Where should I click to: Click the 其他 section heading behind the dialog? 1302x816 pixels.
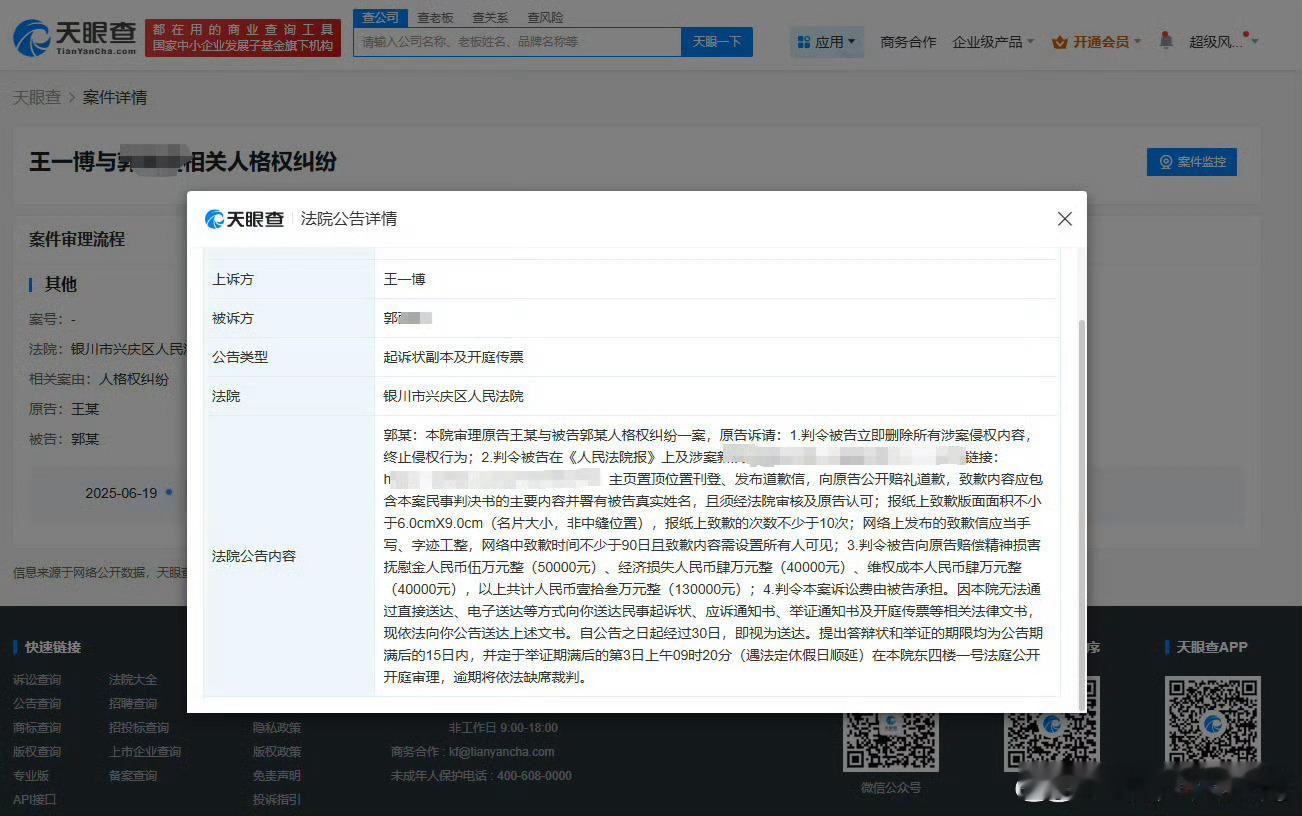[x=61, y=285]
